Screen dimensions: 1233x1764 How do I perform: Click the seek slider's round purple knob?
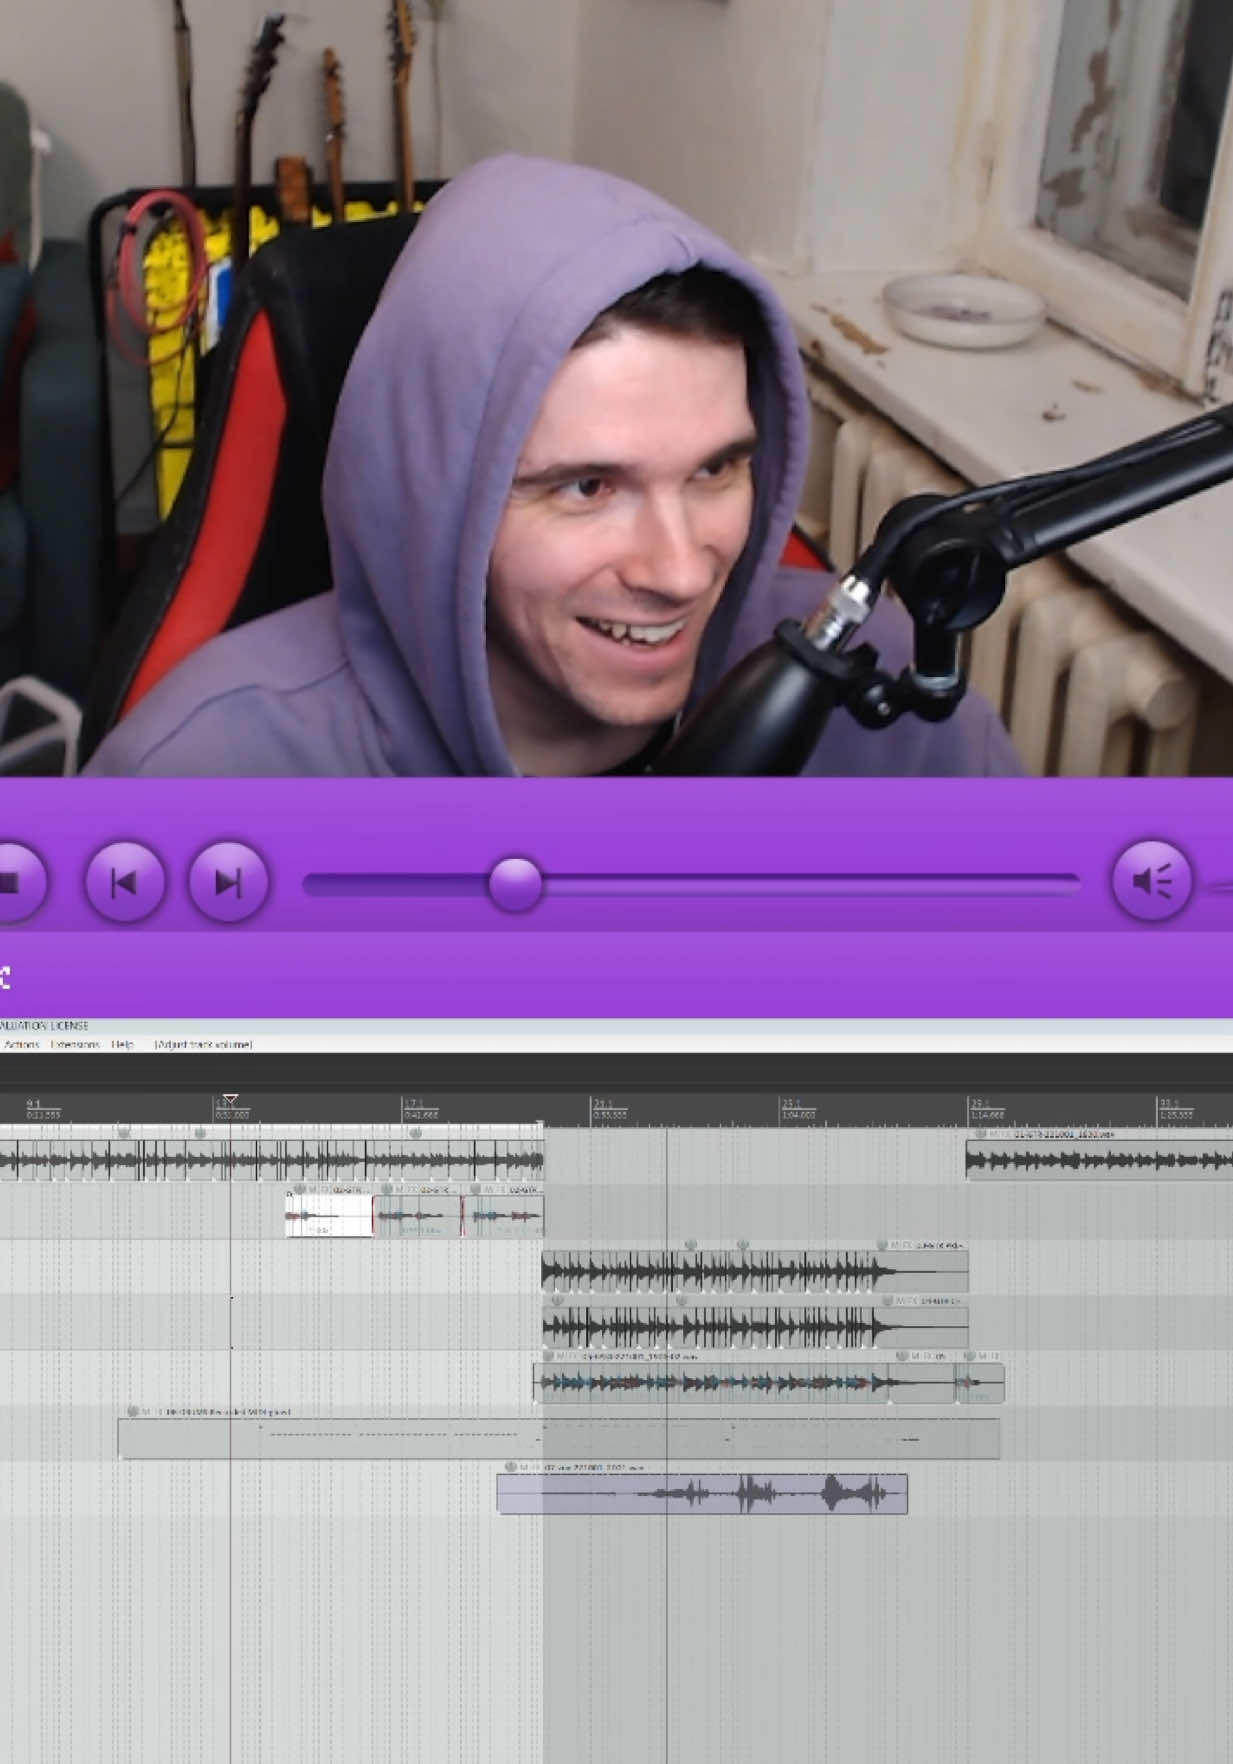(515, 883)
